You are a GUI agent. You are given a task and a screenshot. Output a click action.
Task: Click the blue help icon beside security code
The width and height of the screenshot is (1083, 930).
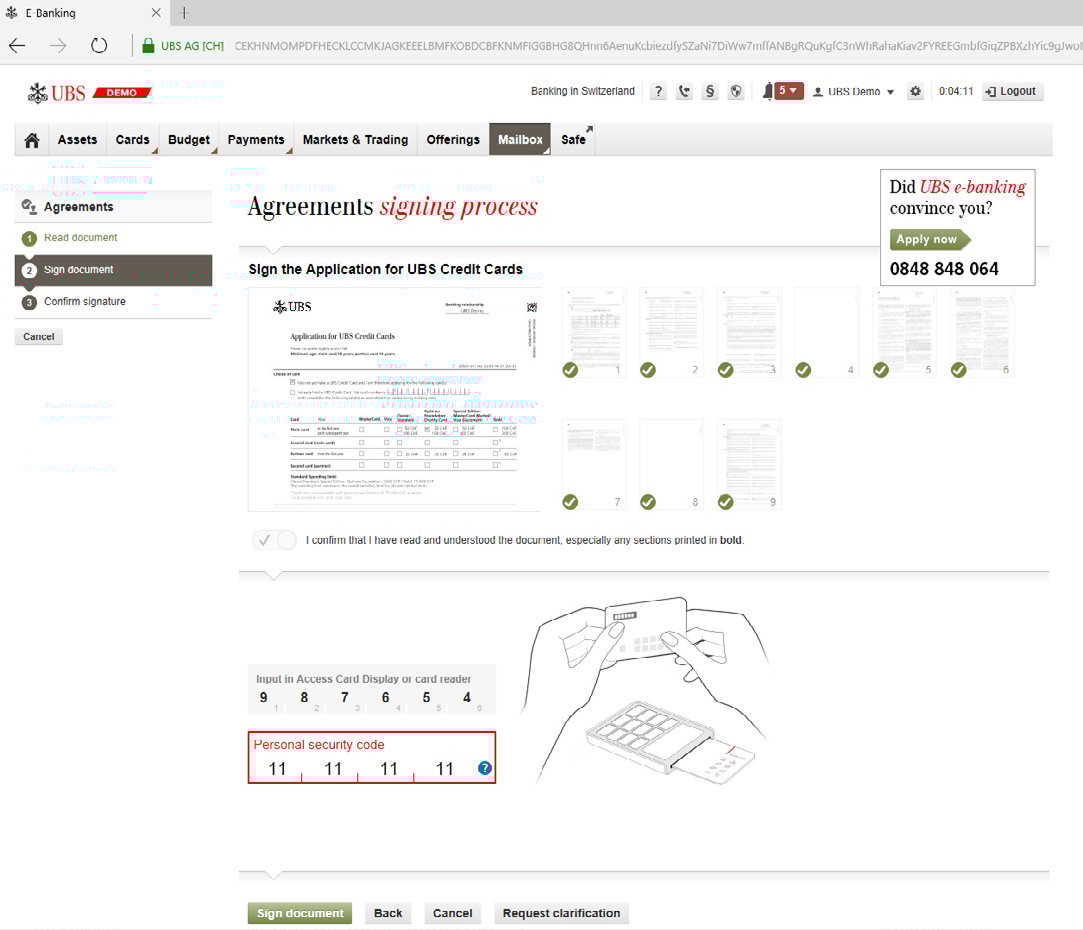pos(485,768)
